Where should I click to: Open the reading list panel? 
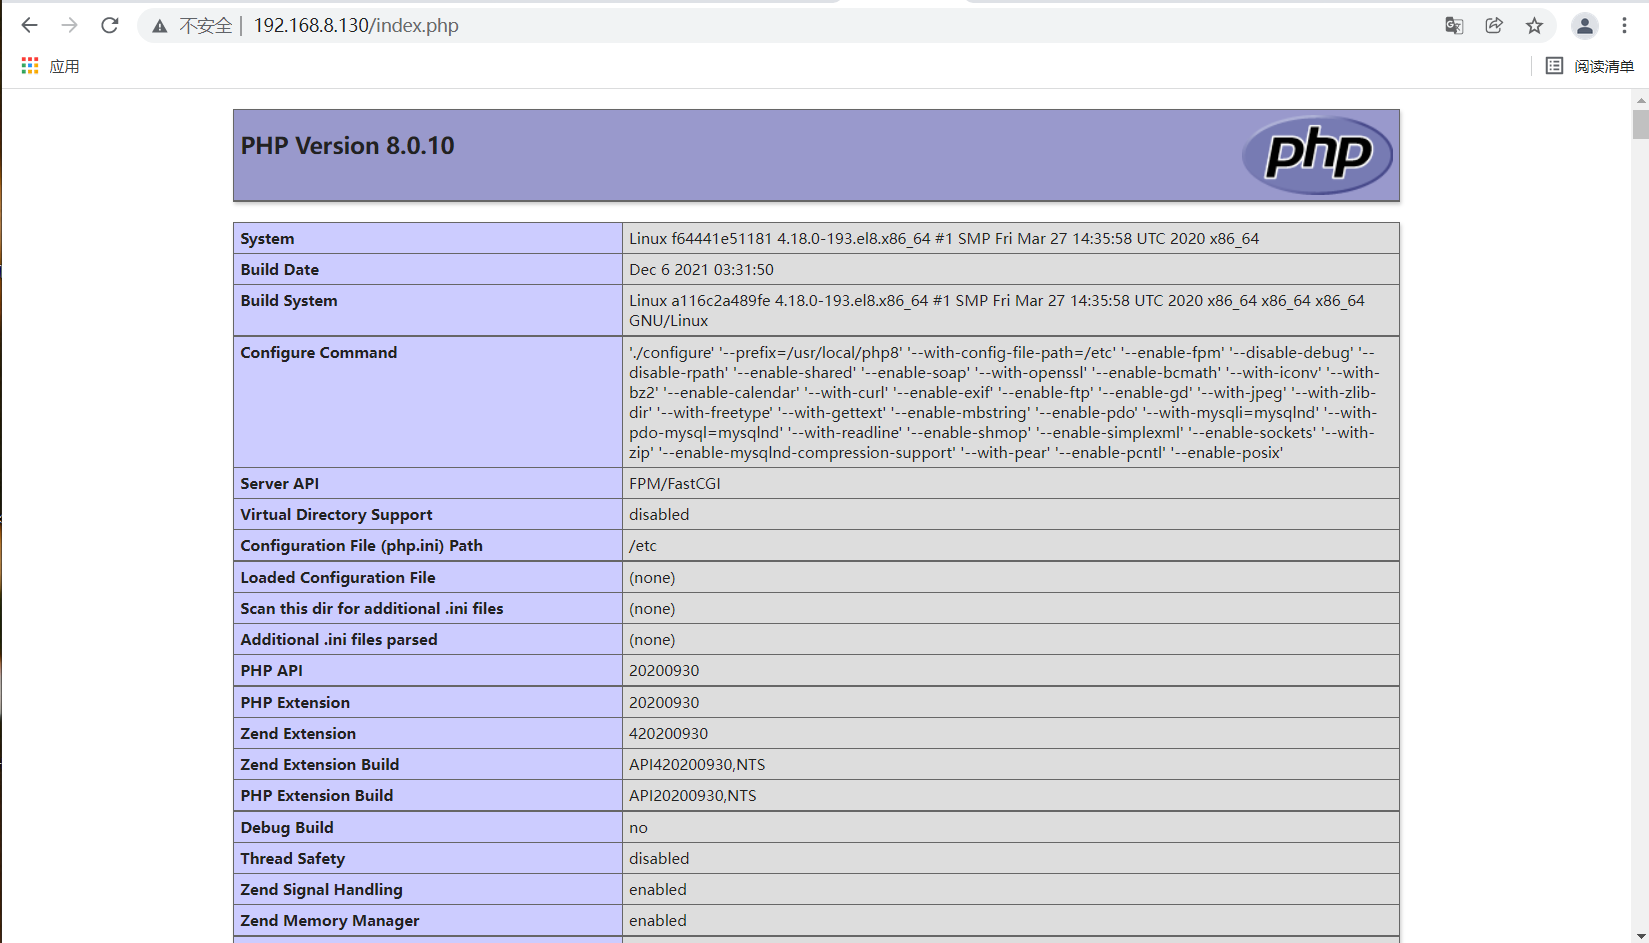click(1590, 66)
